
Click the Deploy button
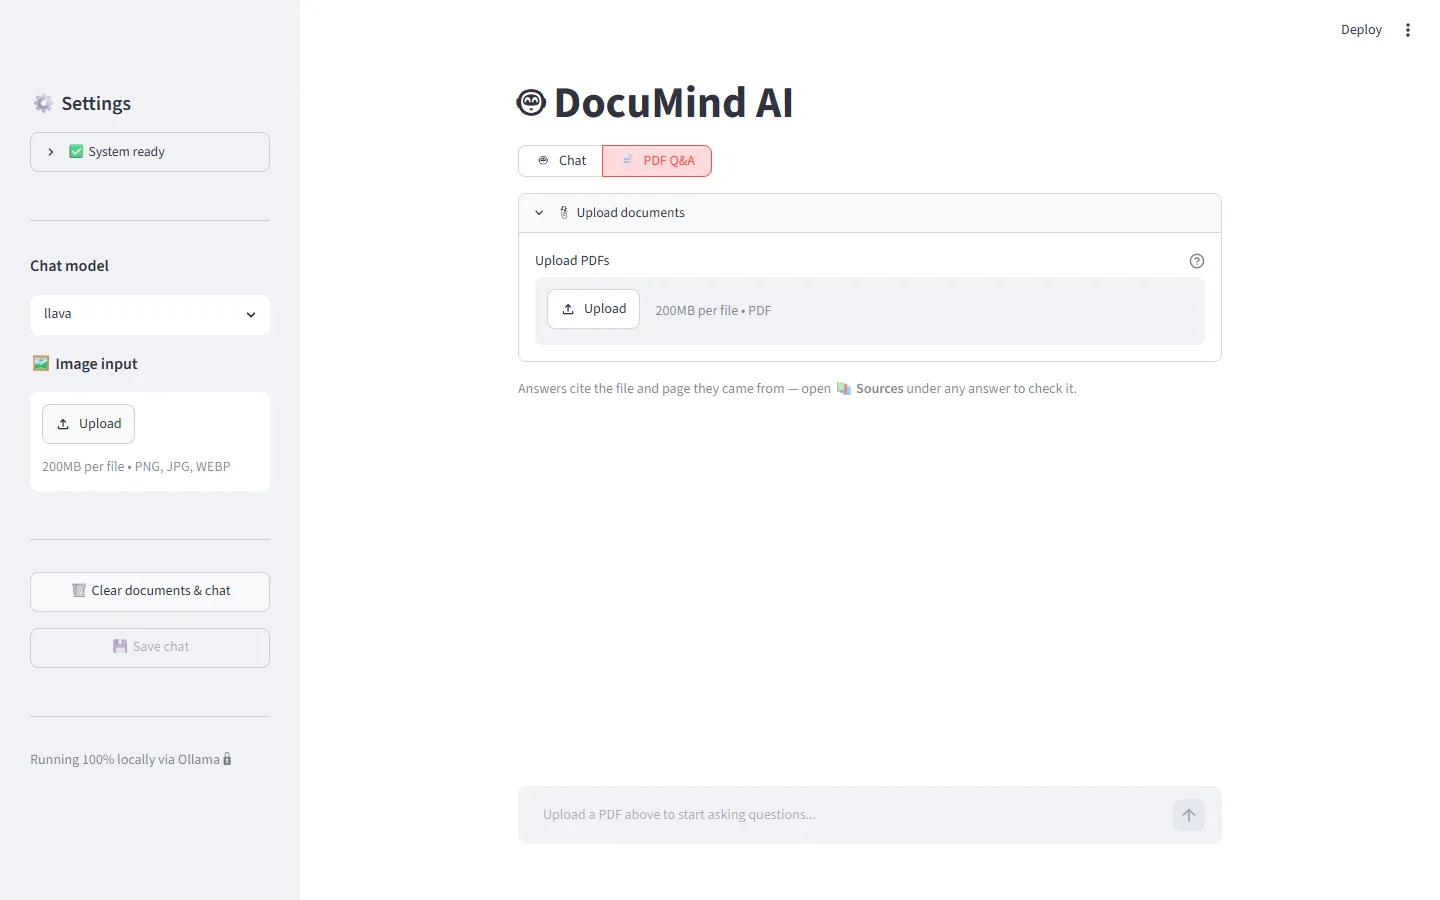[x=1361, y=30]
